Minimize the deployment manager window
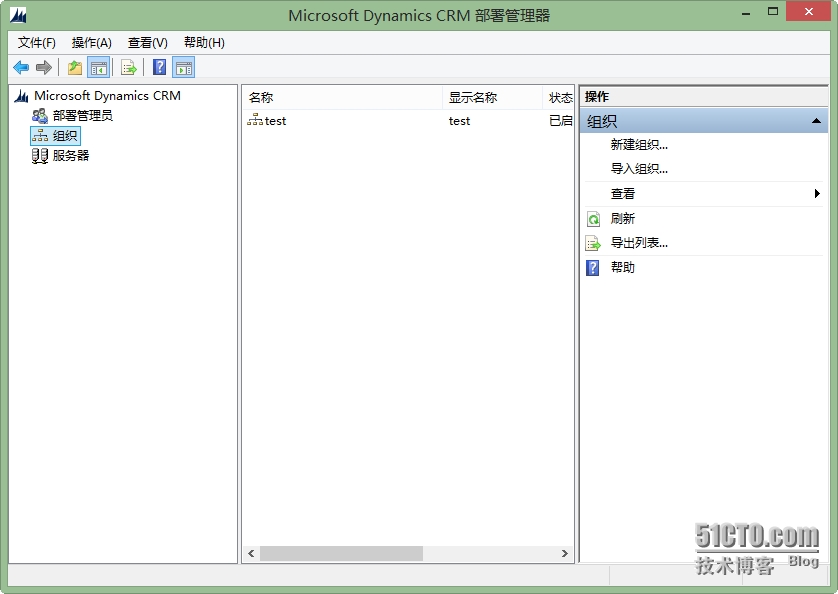Image resolution: width=838 pixels, height=594 pixels. (x=746, y=13)
